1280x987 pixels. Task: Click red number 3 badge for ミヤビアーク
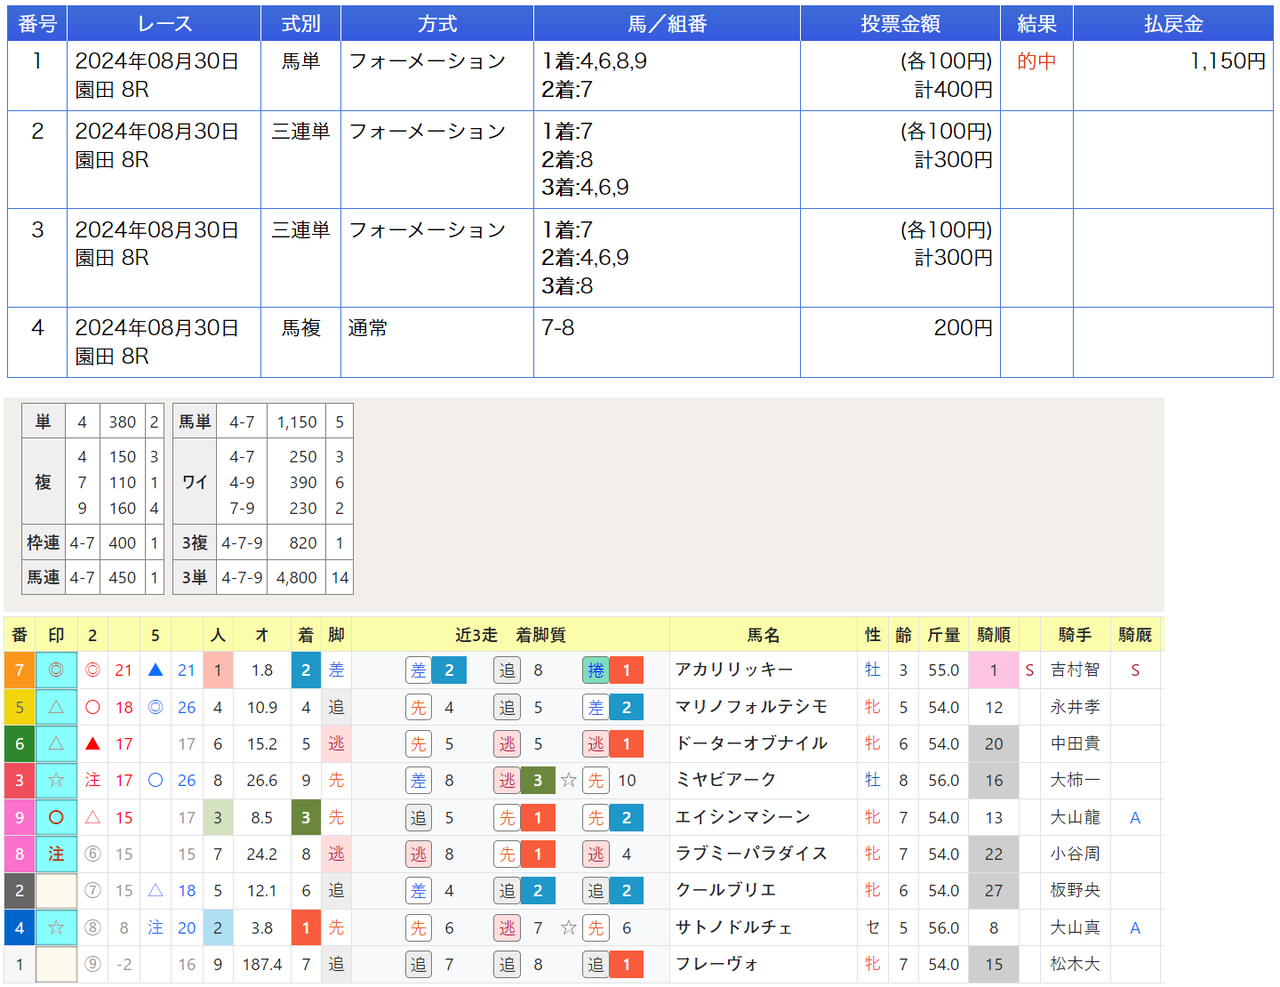19,780
